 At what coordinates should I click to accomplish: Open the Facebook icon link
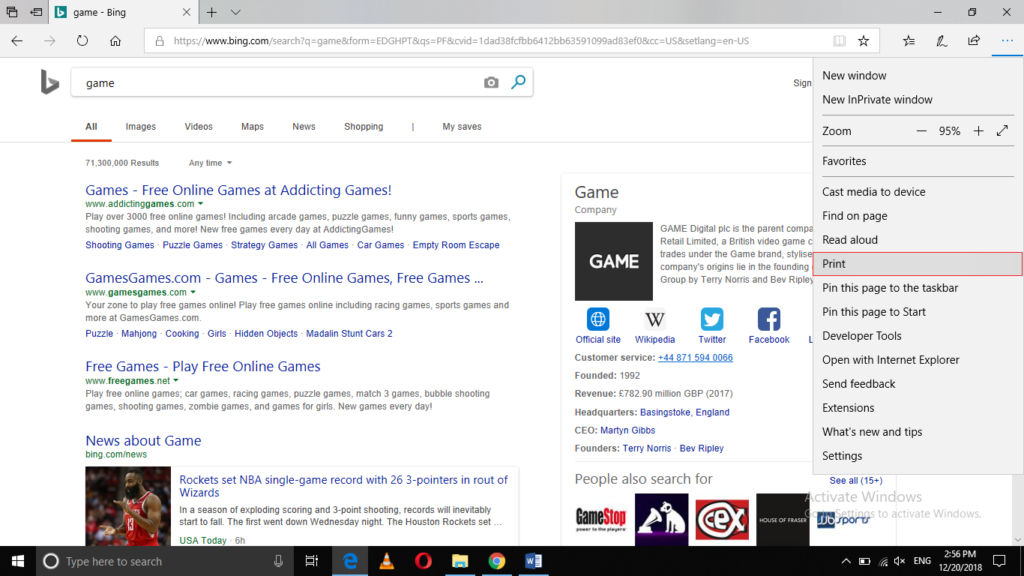pyautogui.click(x=769, y=319)
